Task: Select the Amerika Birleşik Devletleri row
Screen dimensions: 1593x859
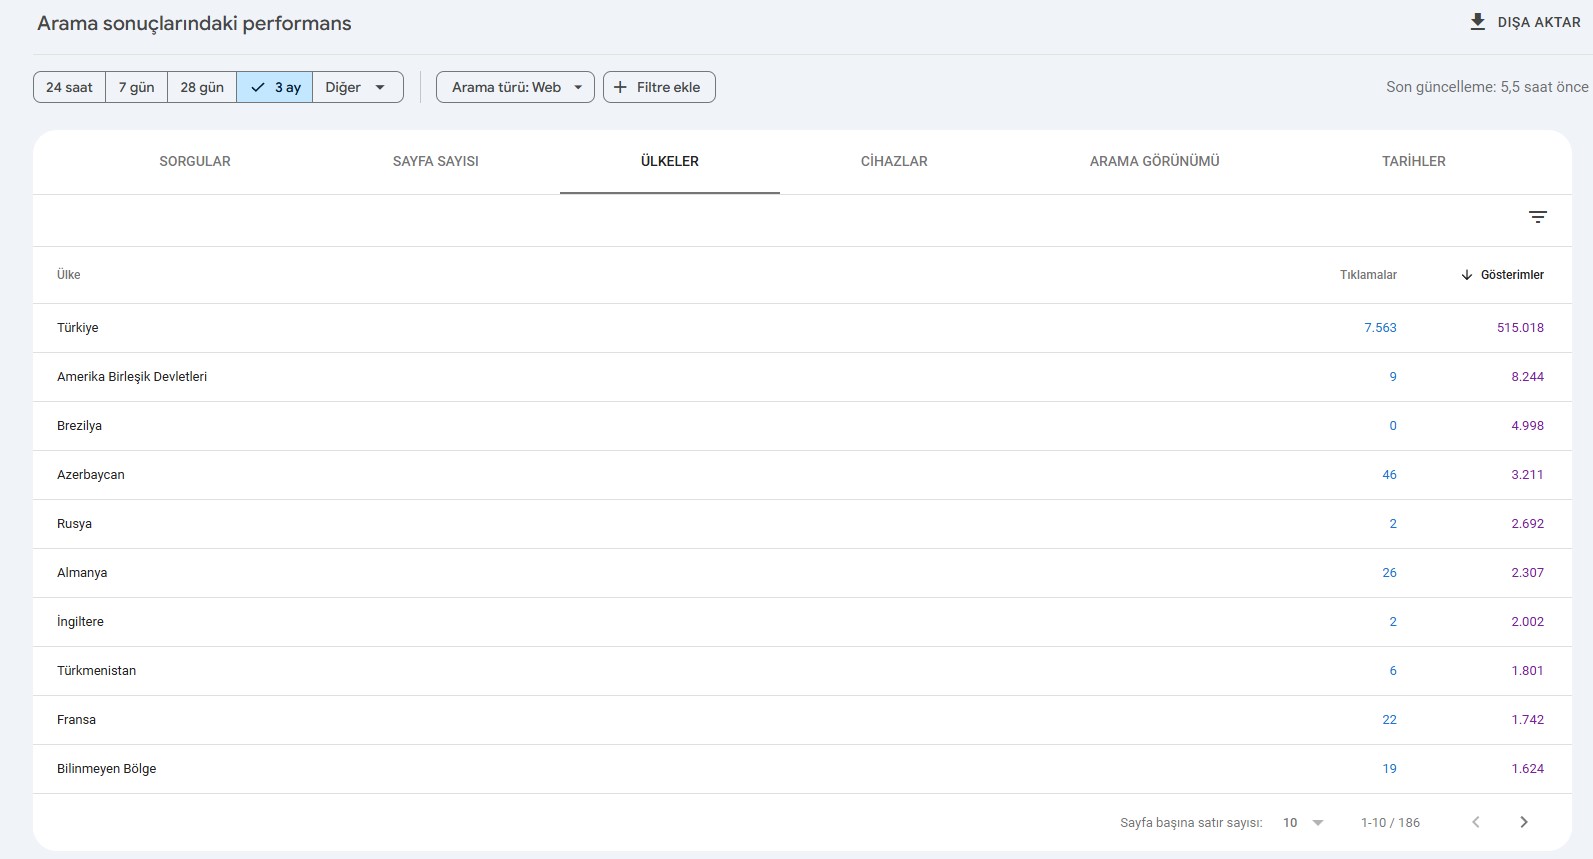Action: (802, 377)
